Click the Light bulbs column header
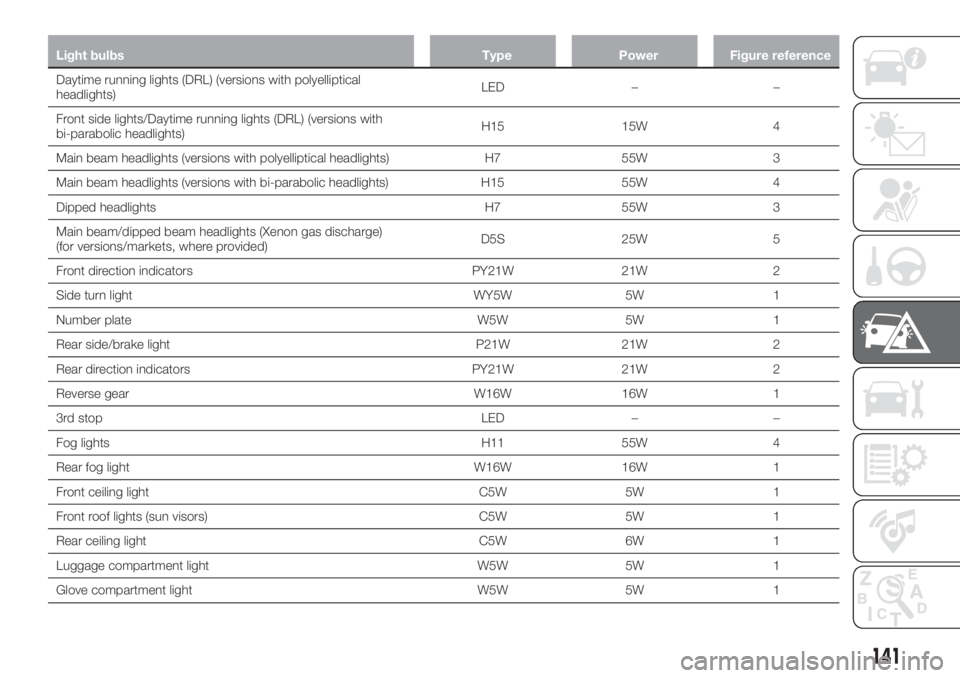This screenshot has height=678, width=960. (x=92, y=55)
